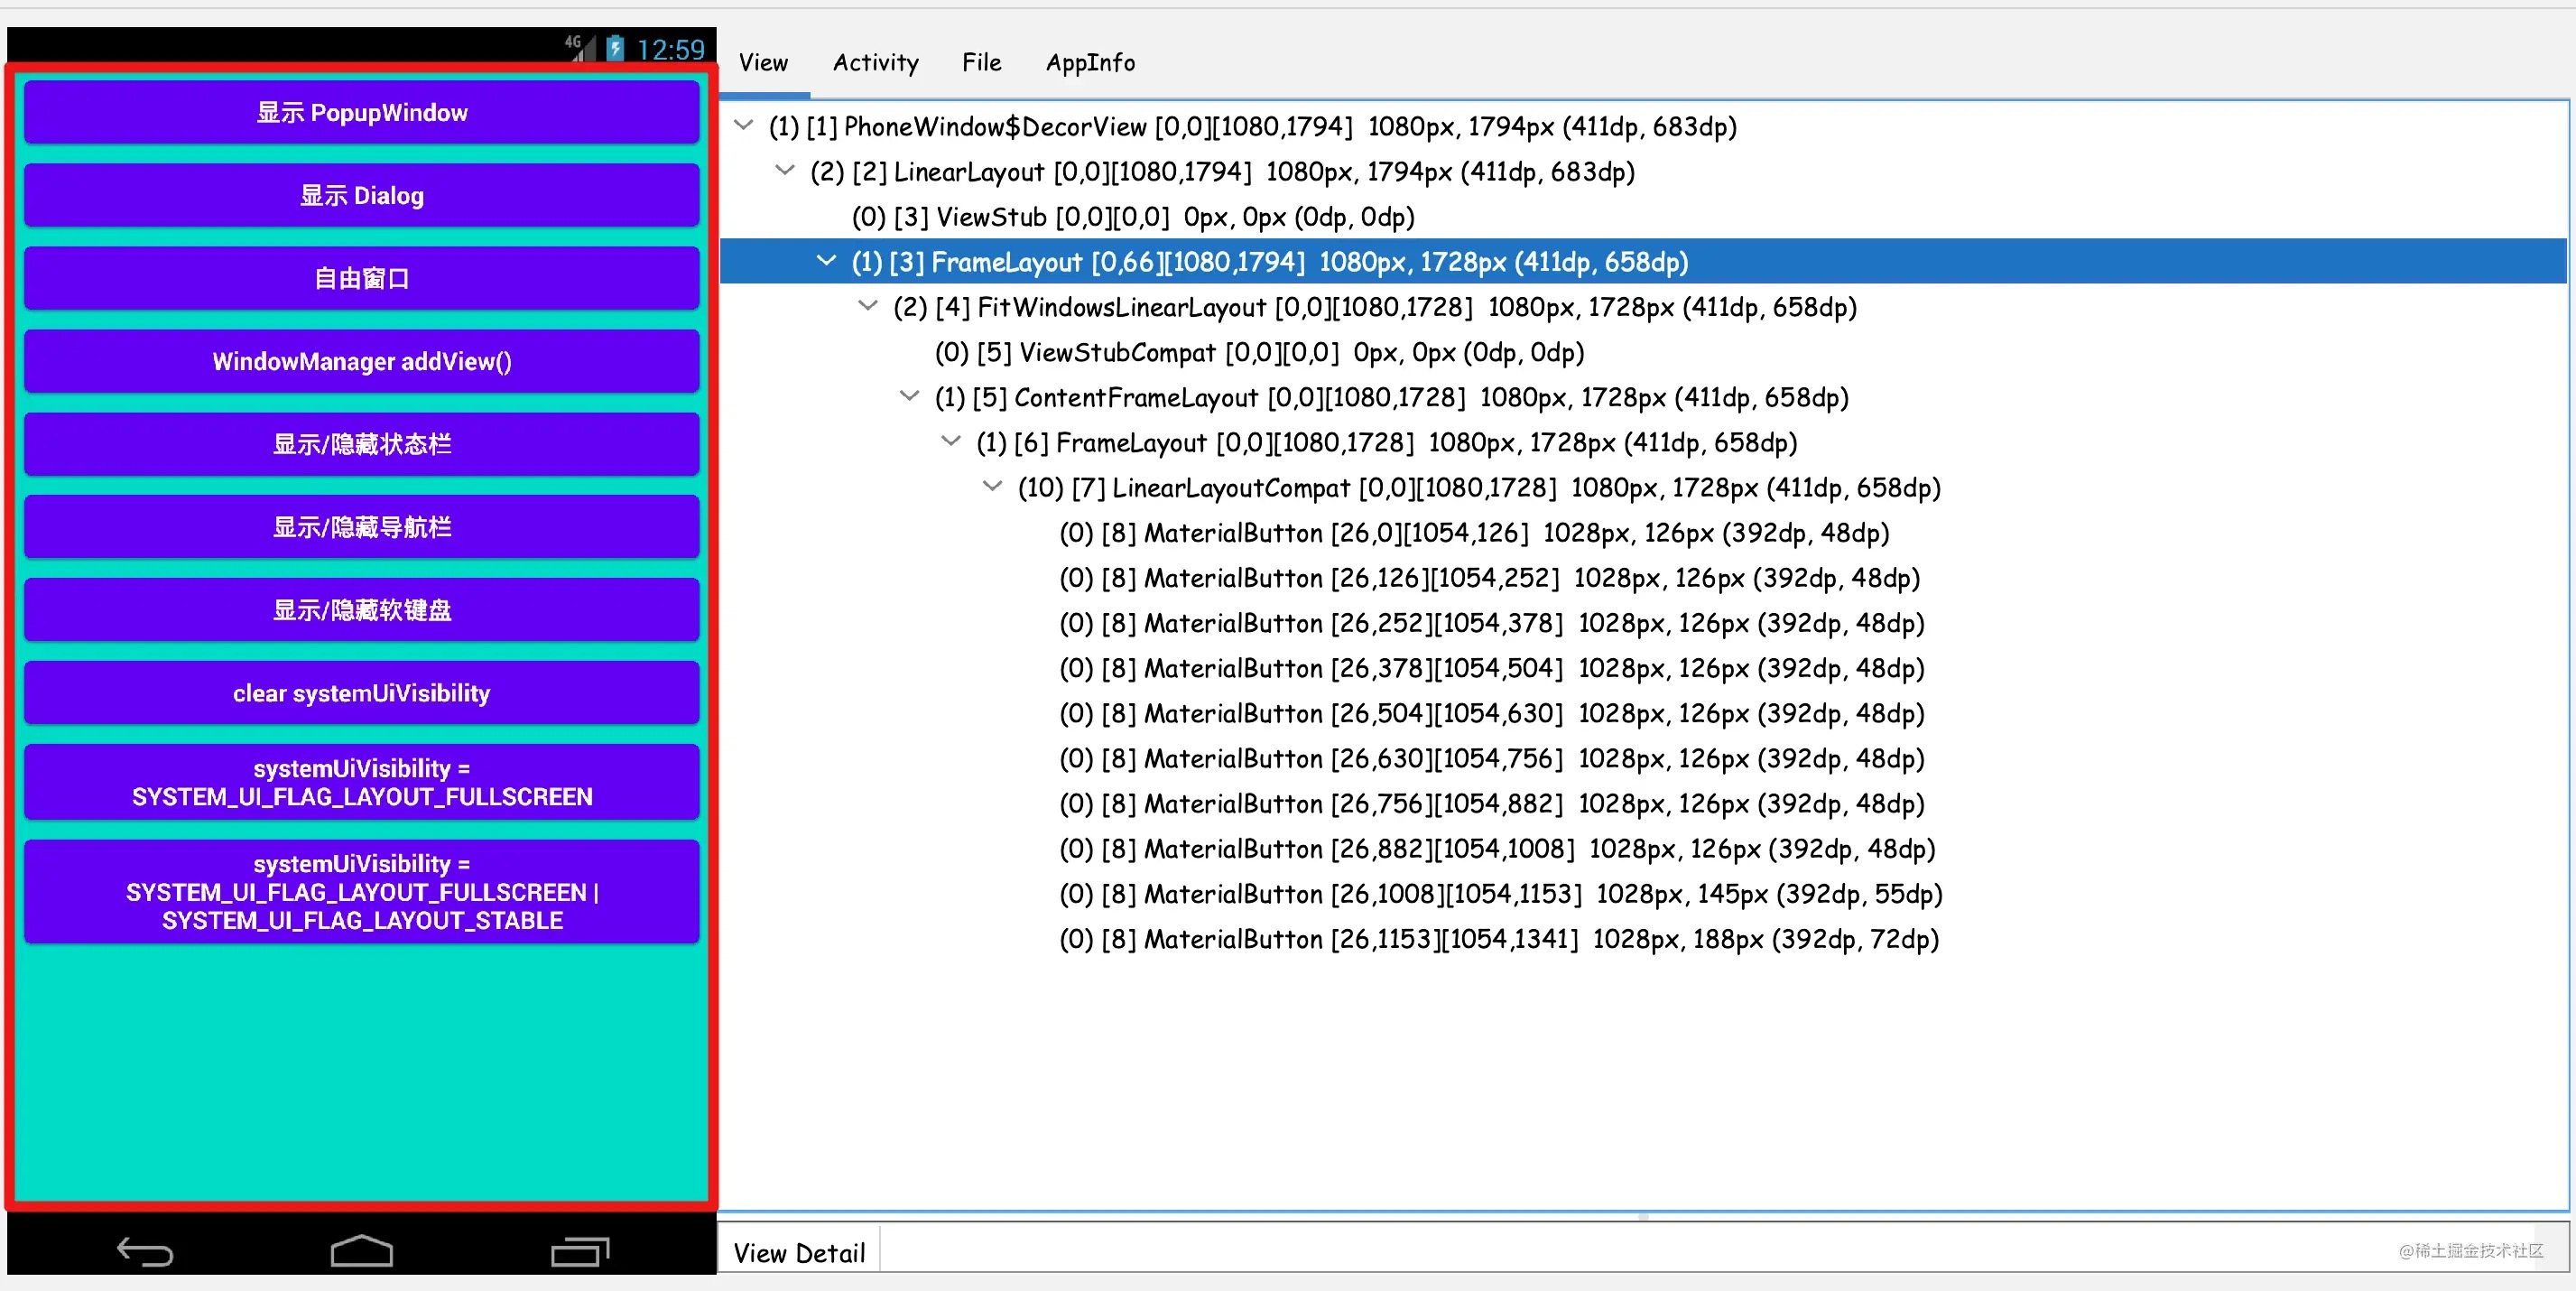
Task: Click the 4G signal status icon
Action: click(x=576, y=47)
